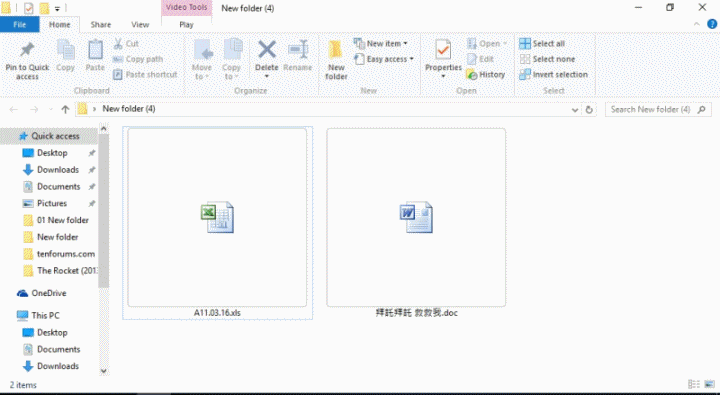The width and height of the screenshot is (720, 395).
Task: Open the New item dropdown
Action: tap(381, 43)
